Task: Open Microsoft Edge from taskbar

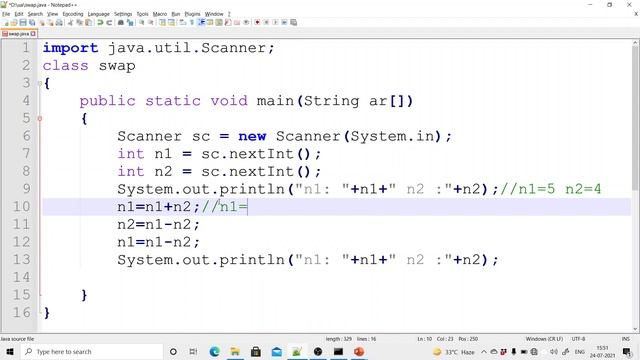Action: tap(215, 351)
